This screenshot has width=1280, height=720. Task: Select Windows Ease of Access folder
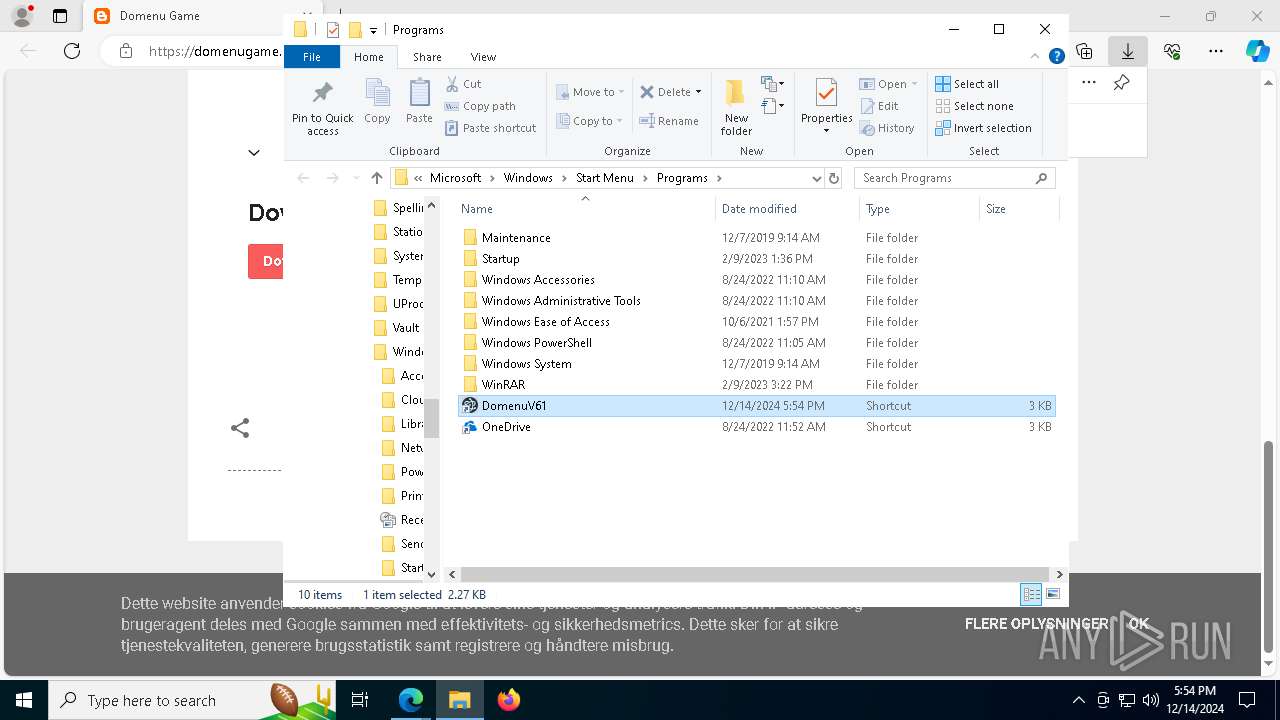pos(756,322)
